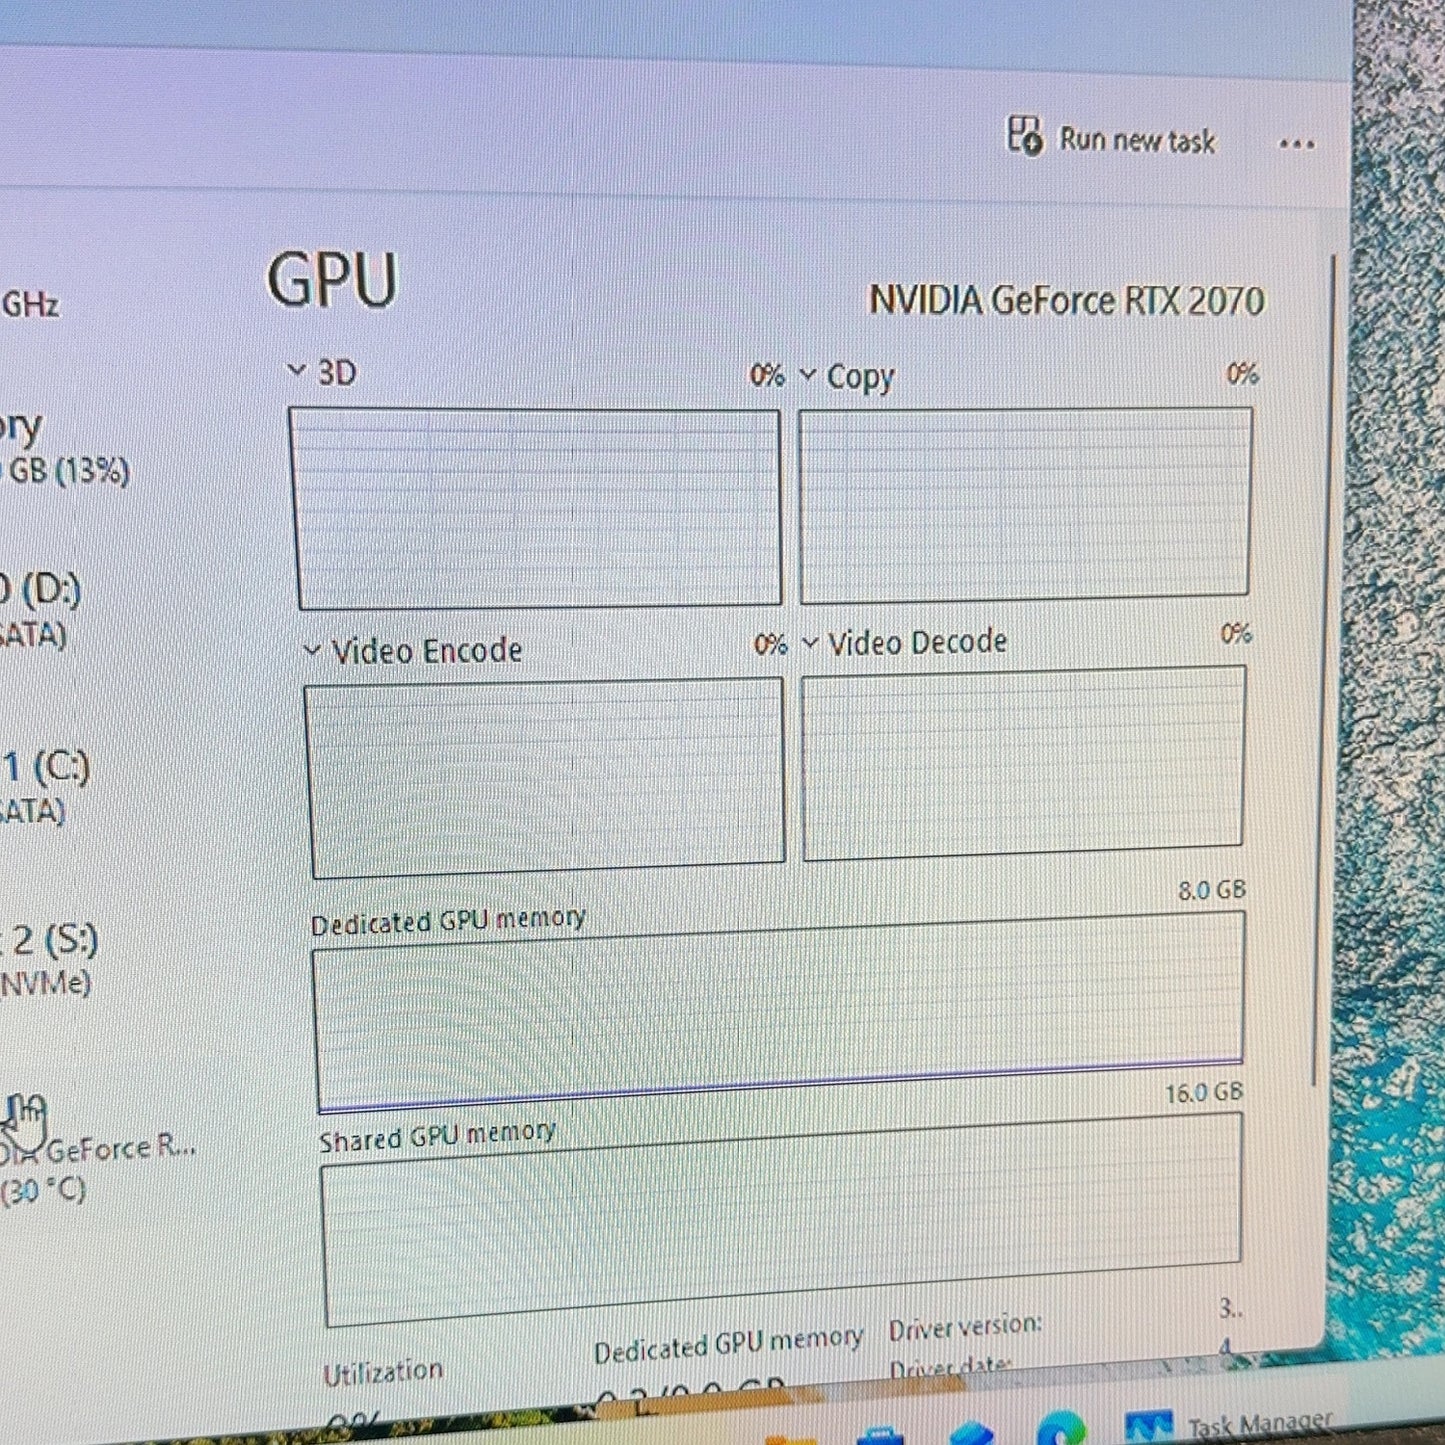Click the Copy engine 0% value

1242,374
